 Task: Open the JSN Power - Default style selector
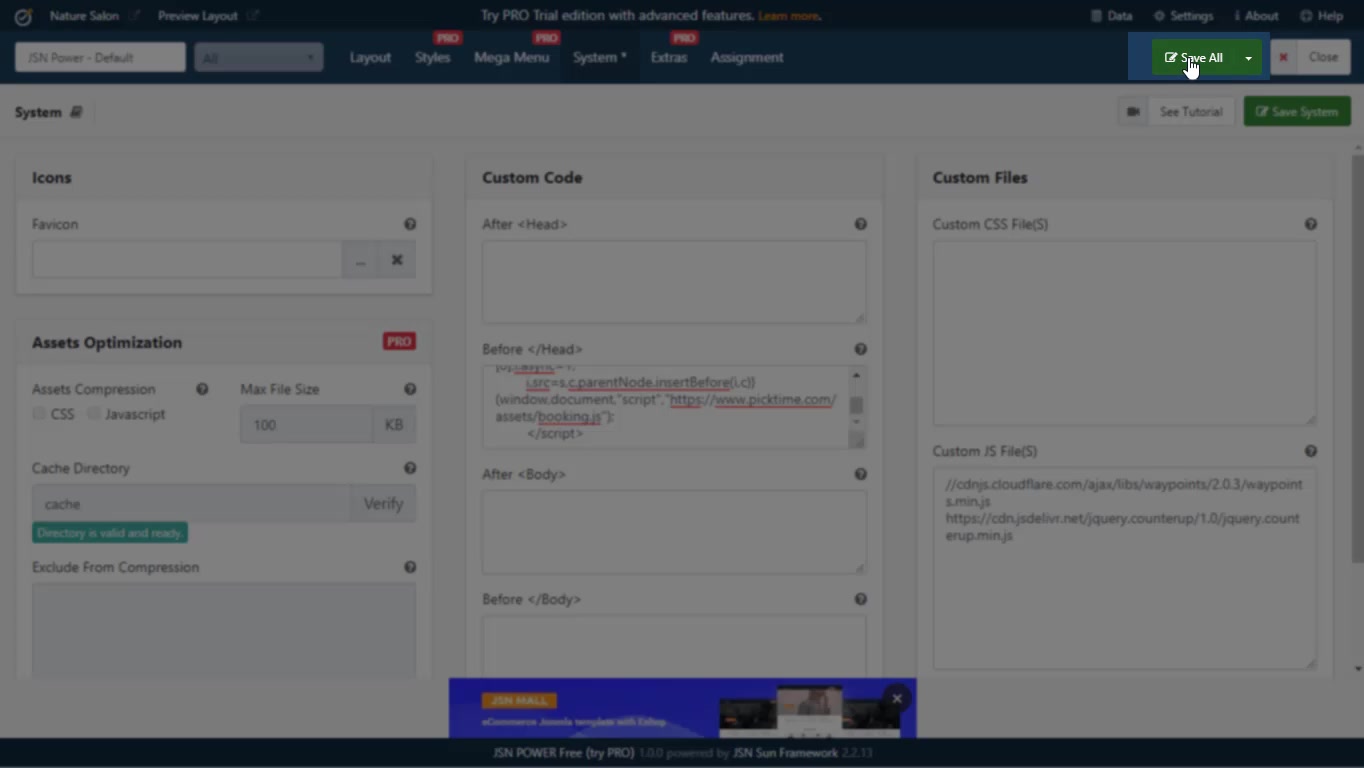tap(100, 58)
